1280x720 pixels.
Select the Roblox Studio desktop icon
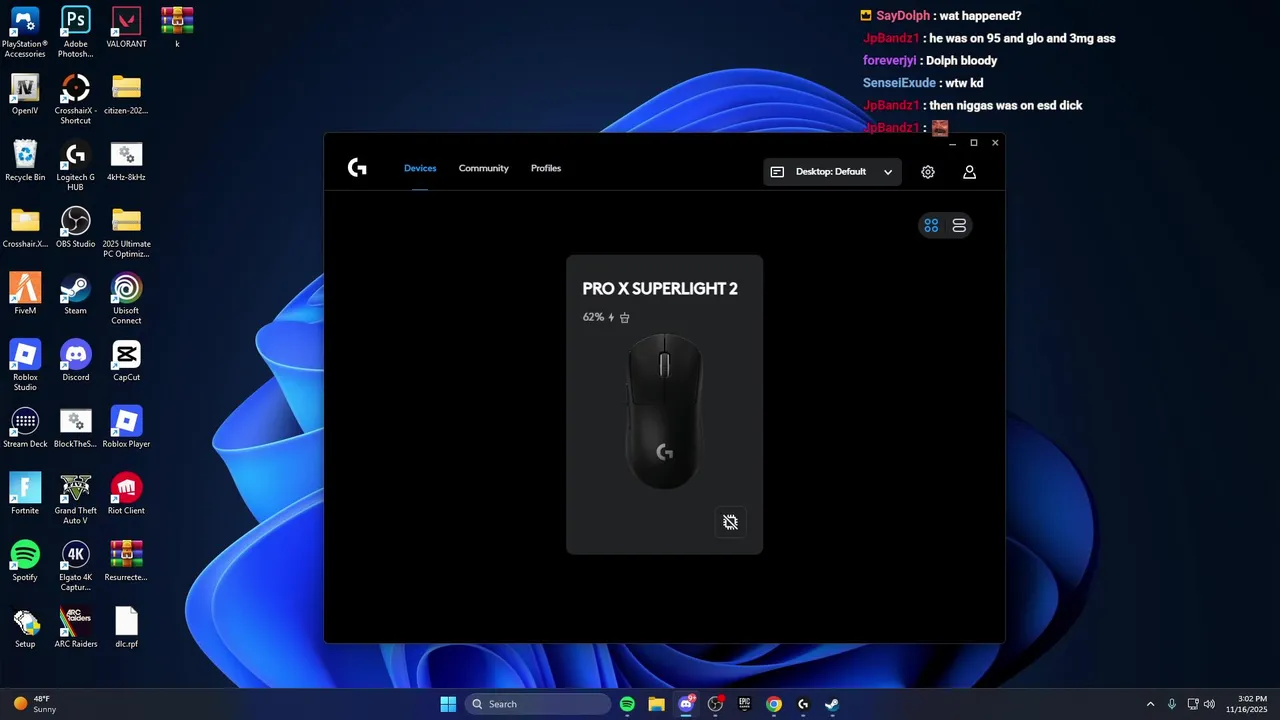(x=25, y=366)
